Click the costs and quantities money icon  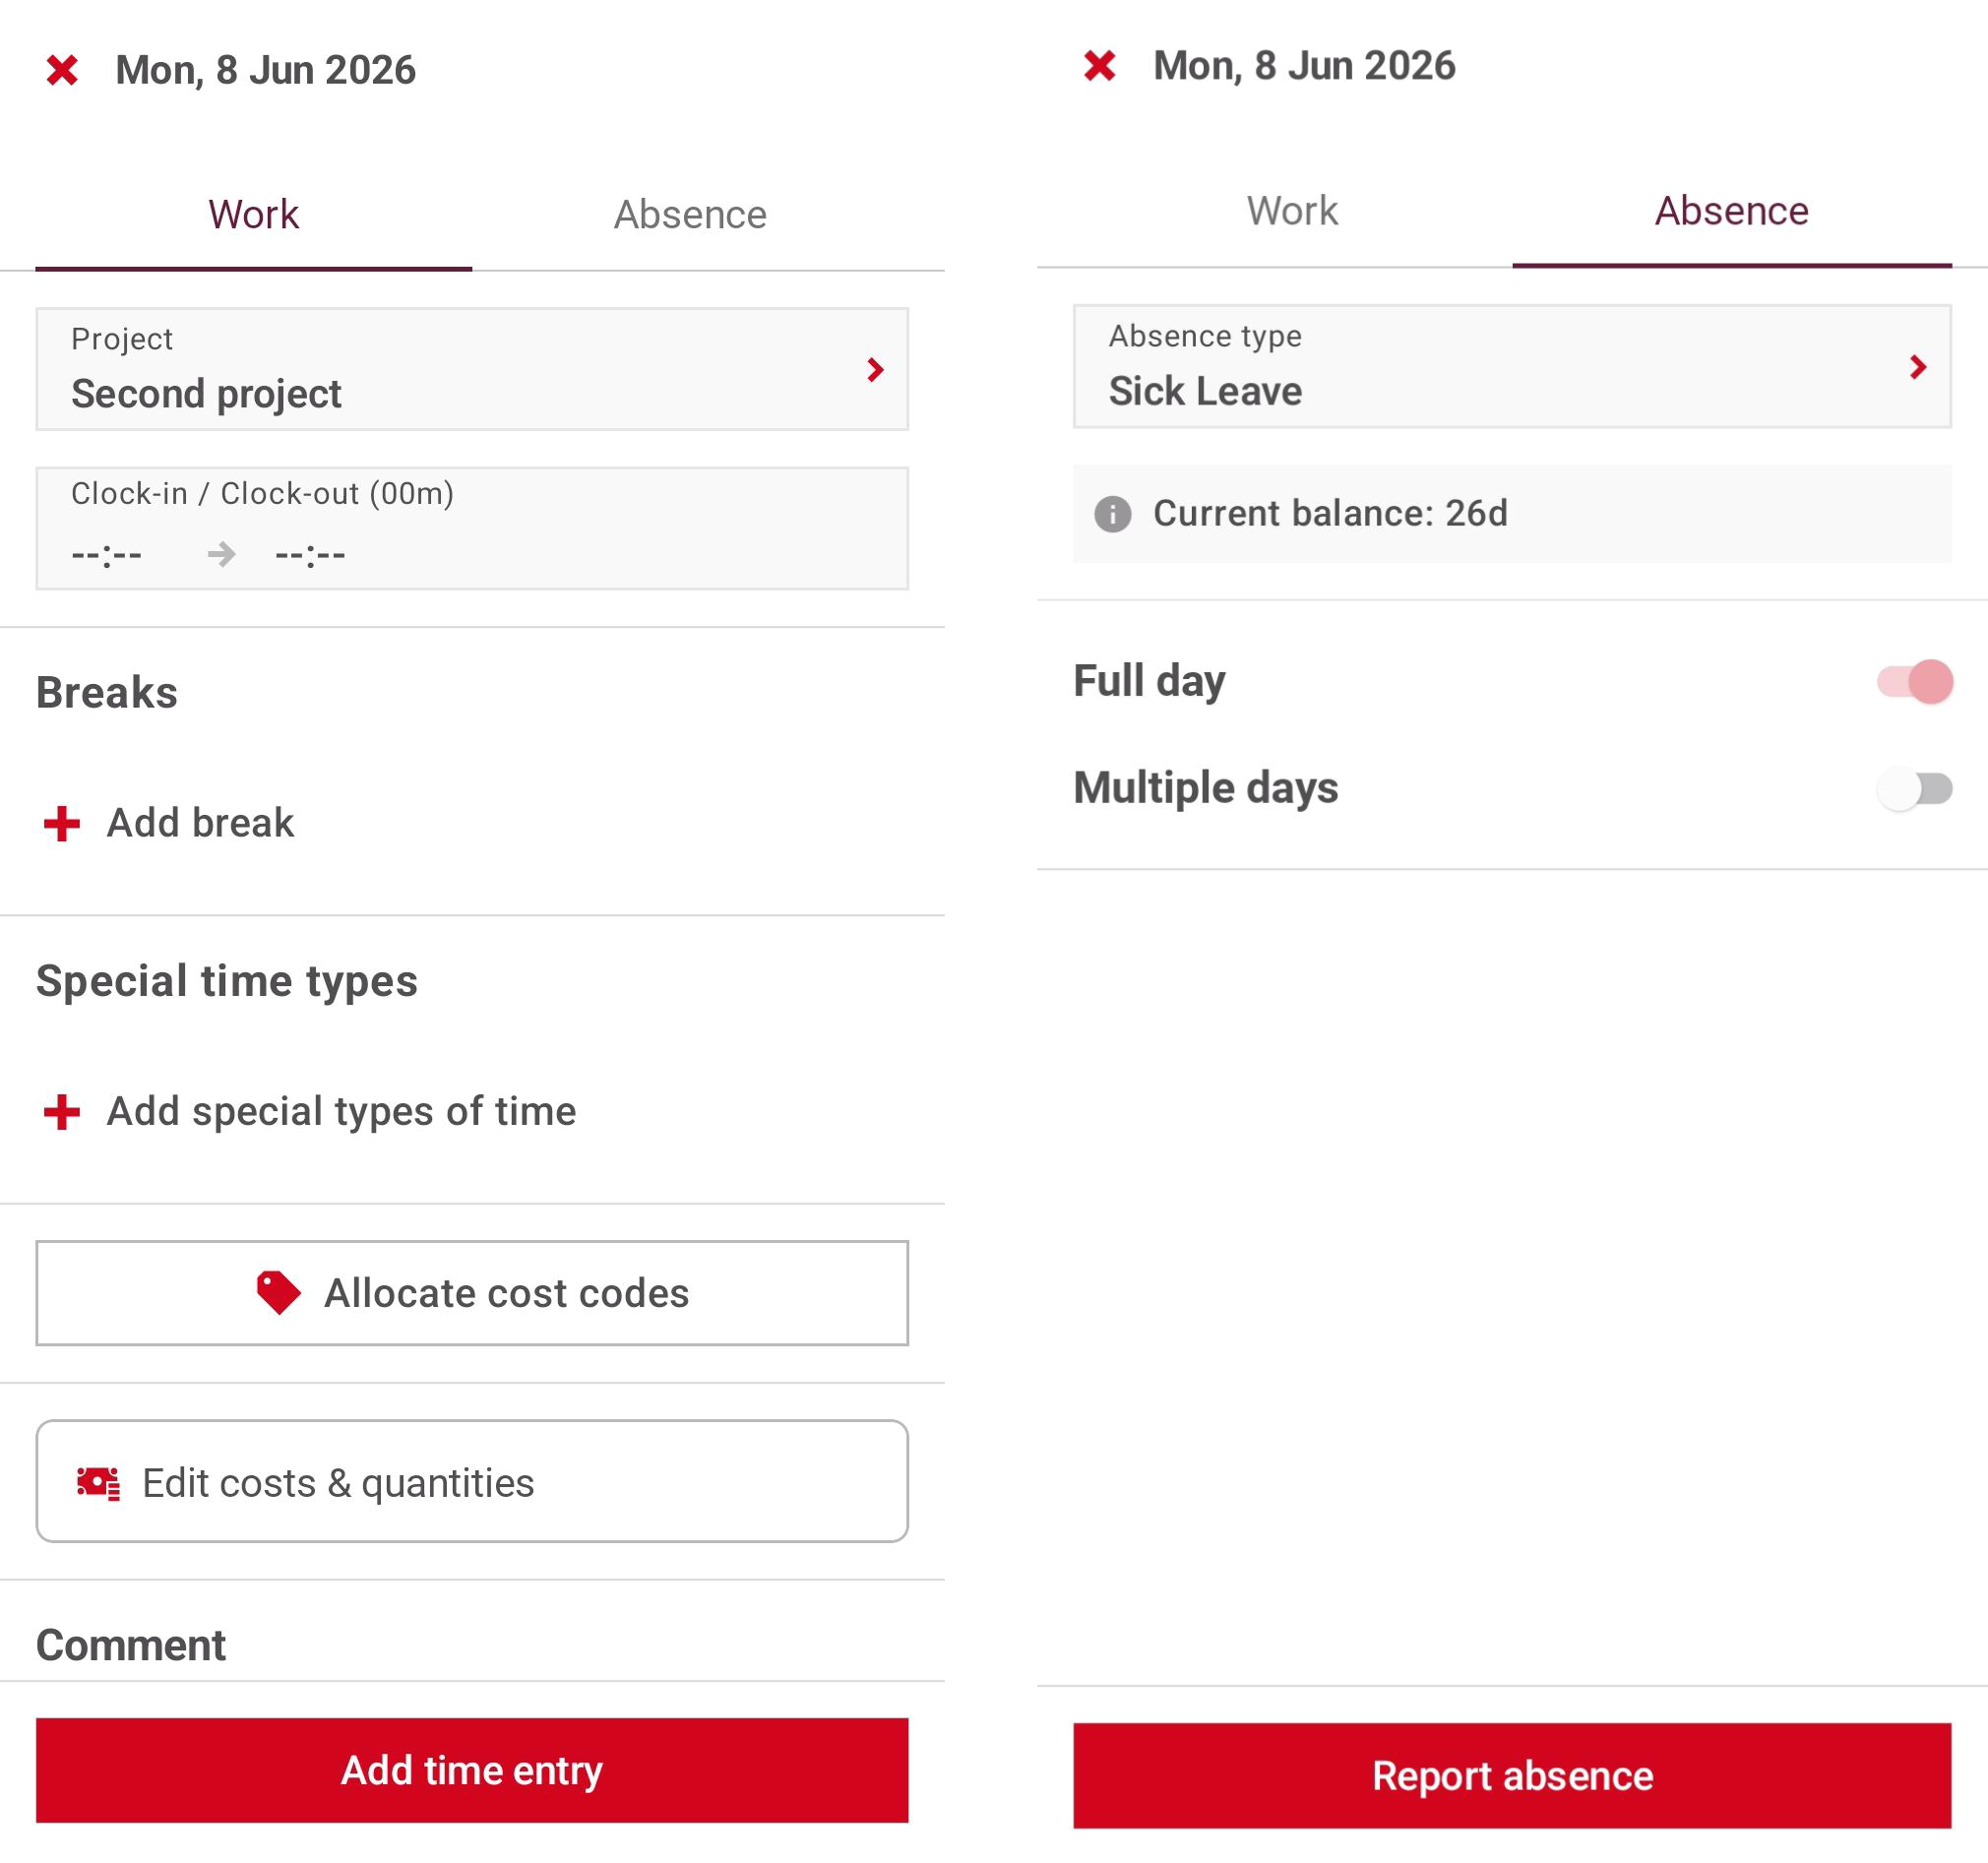tap(98, 1483)
